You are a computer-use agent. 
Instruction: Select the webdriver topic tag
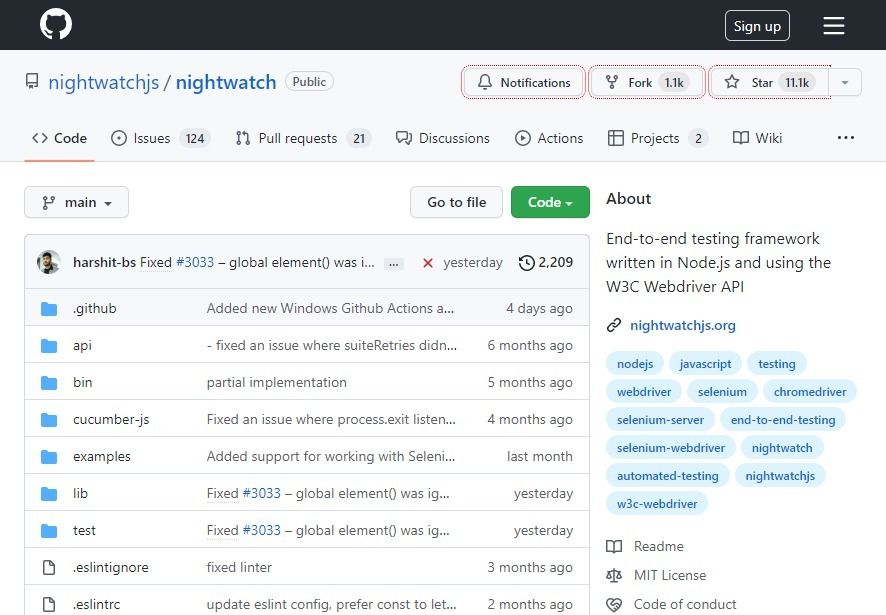tap(644, 392)
